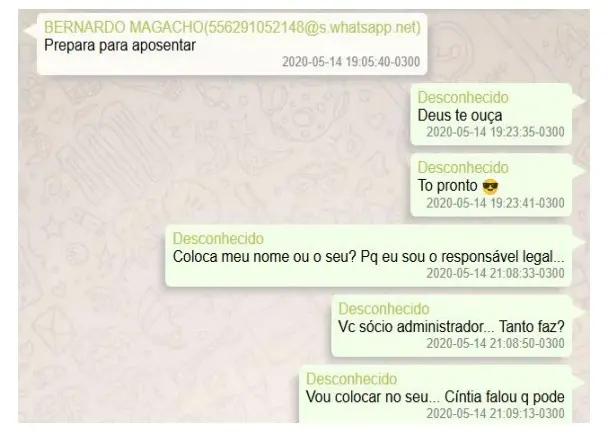The height and width of the screenshot is (444, 610).
Task: Click the 'Vou colocar no seu' message
Action: tap(435, 397)
